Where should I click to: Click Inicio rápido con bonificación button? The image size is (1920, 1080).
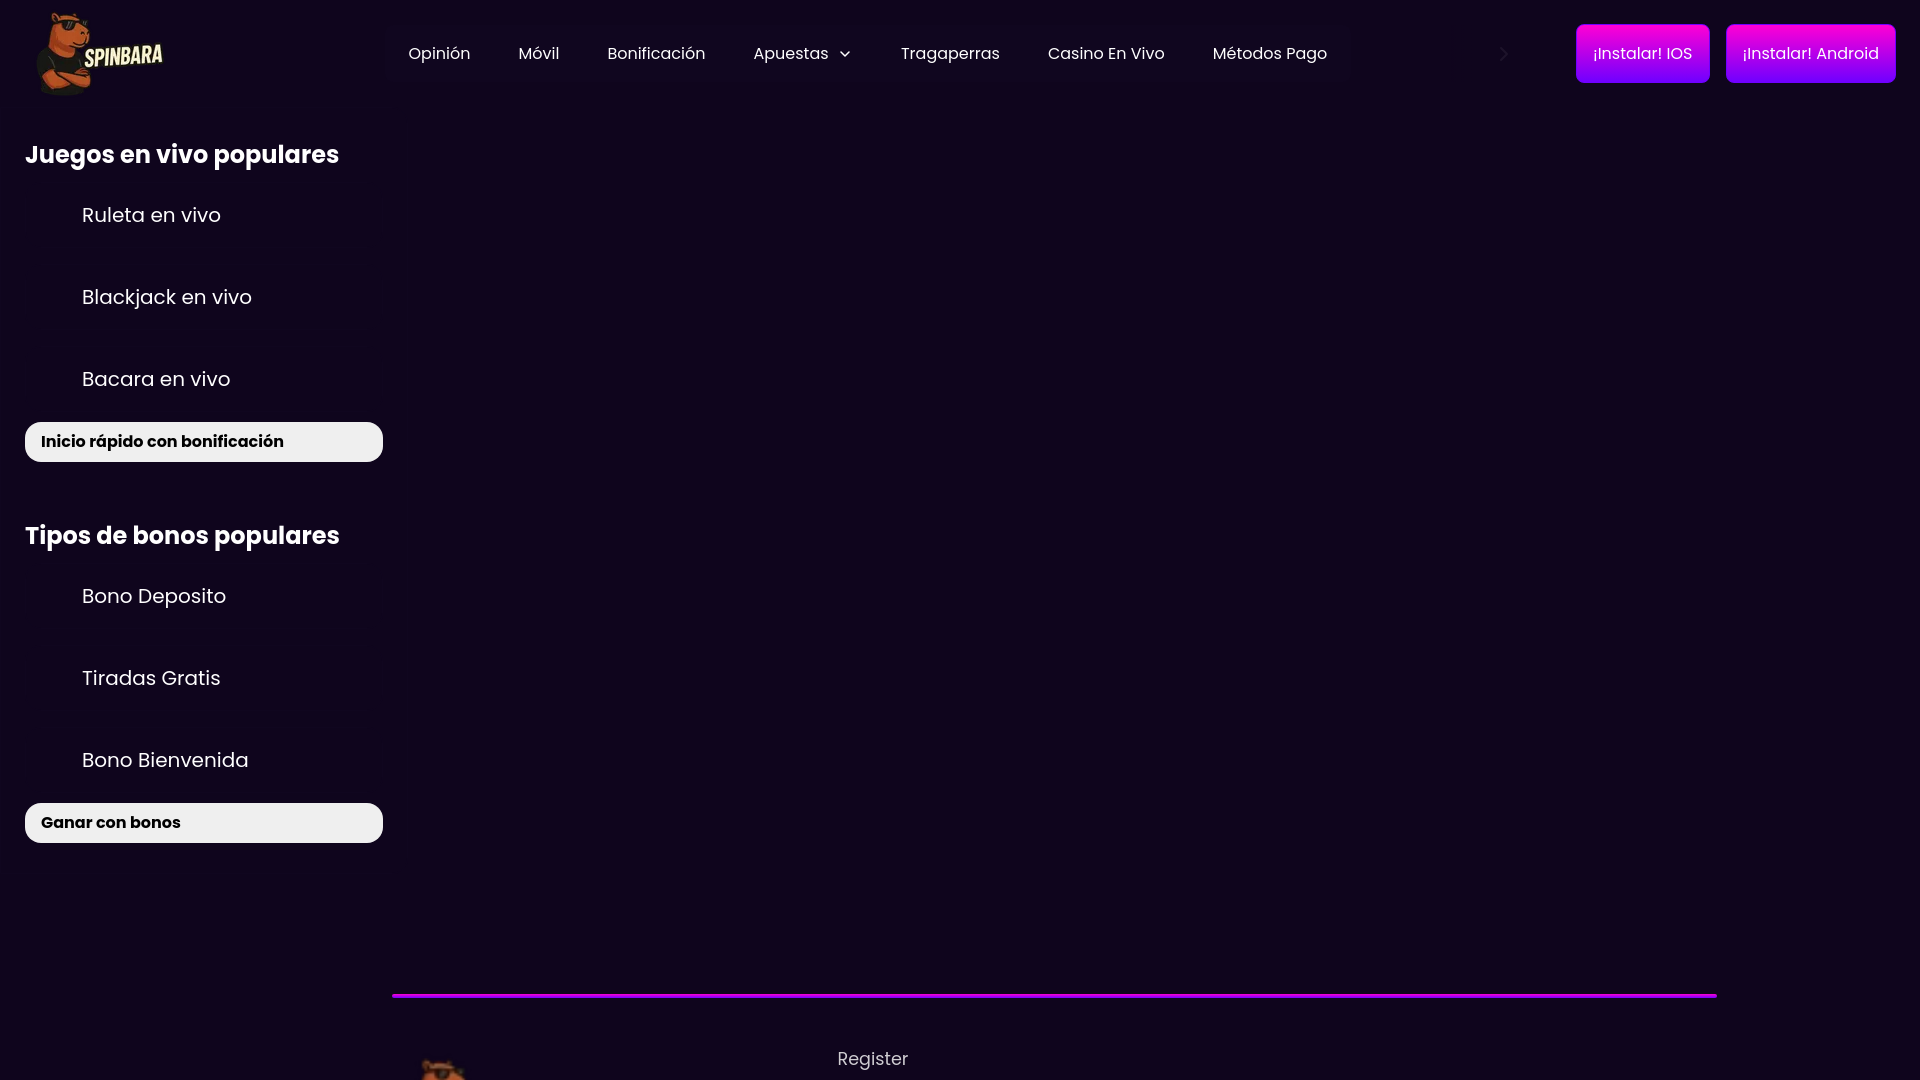[x=204, y=442]
